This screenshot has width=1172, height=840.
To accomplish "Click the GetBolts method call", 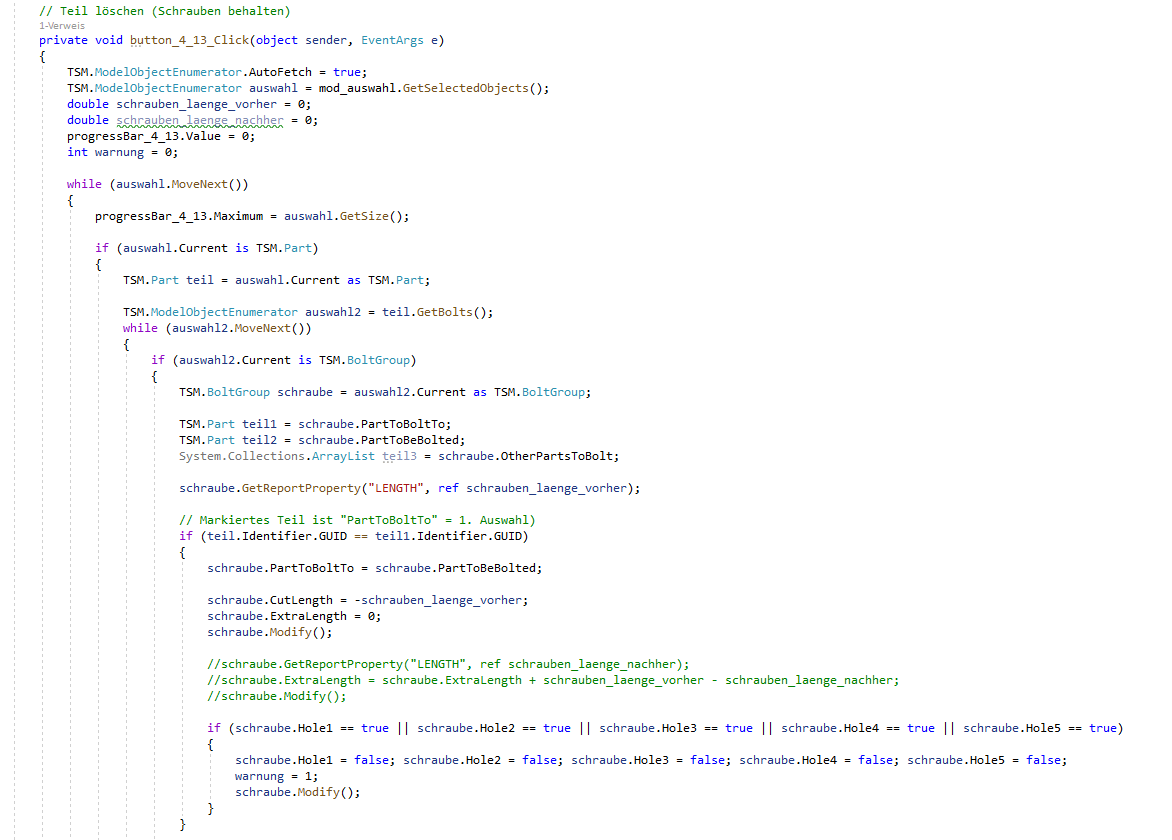I will (445, 312).
